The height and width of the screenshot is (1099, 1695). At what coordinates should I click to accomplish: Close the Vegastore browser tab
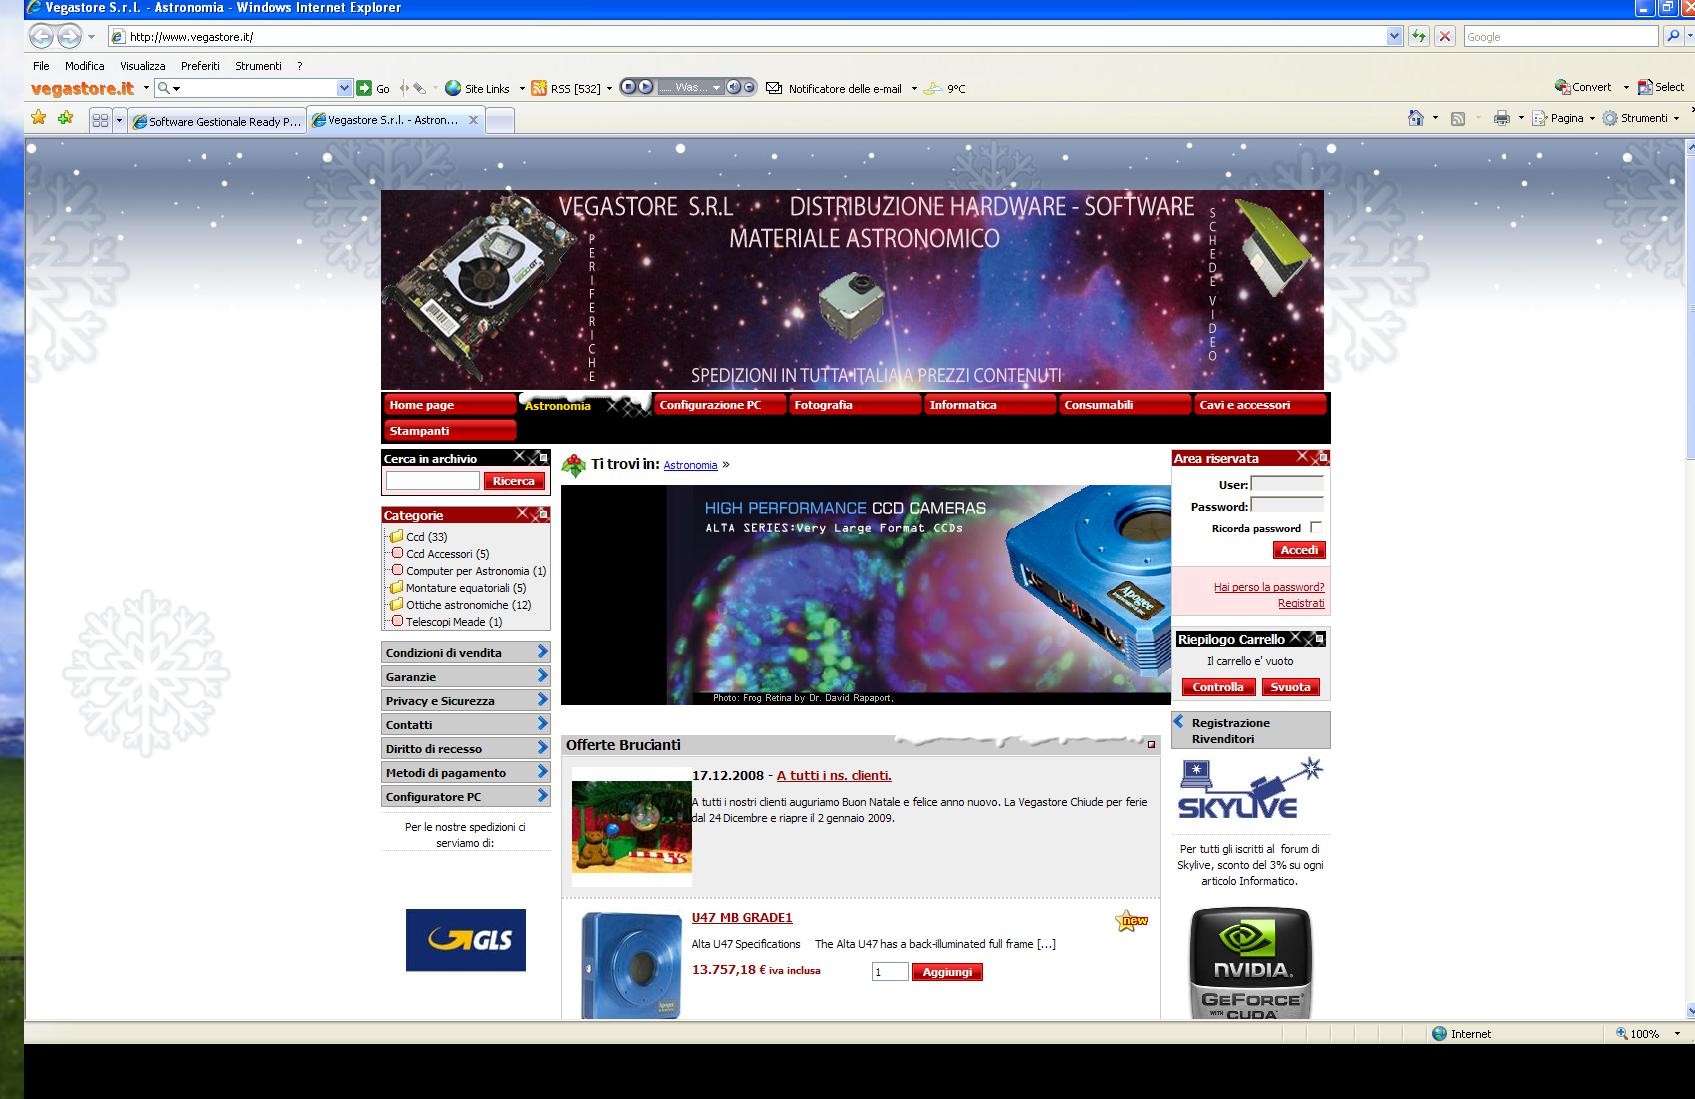tap(474, 120)
